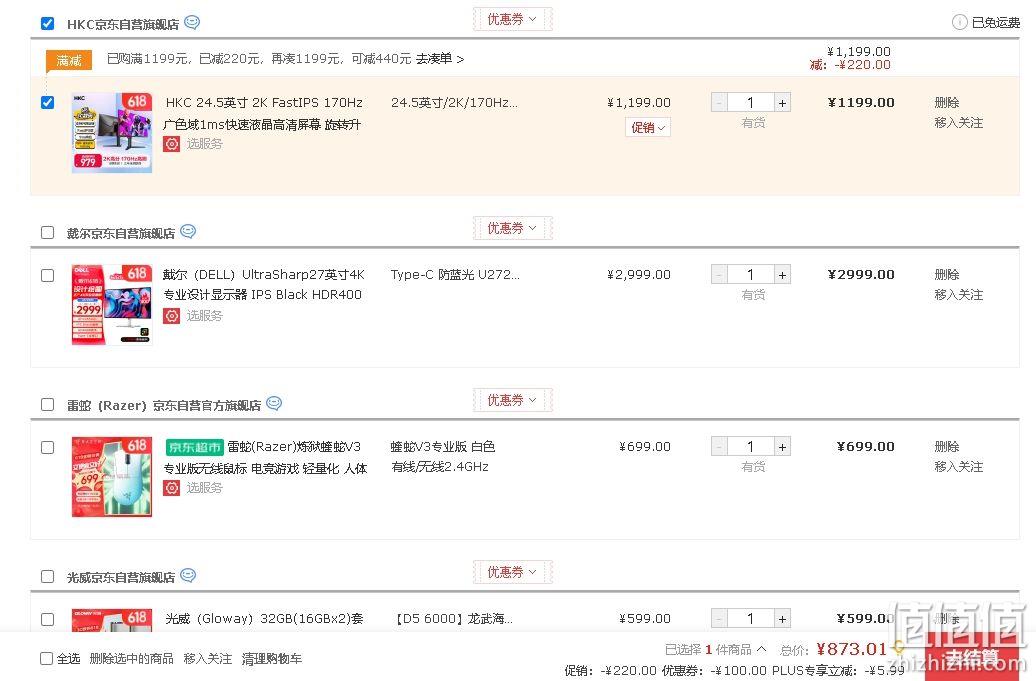Check the Gloway 32GB memory item checkbox
The height and width of the screenshot is (681, 1036).
[48, 620]
